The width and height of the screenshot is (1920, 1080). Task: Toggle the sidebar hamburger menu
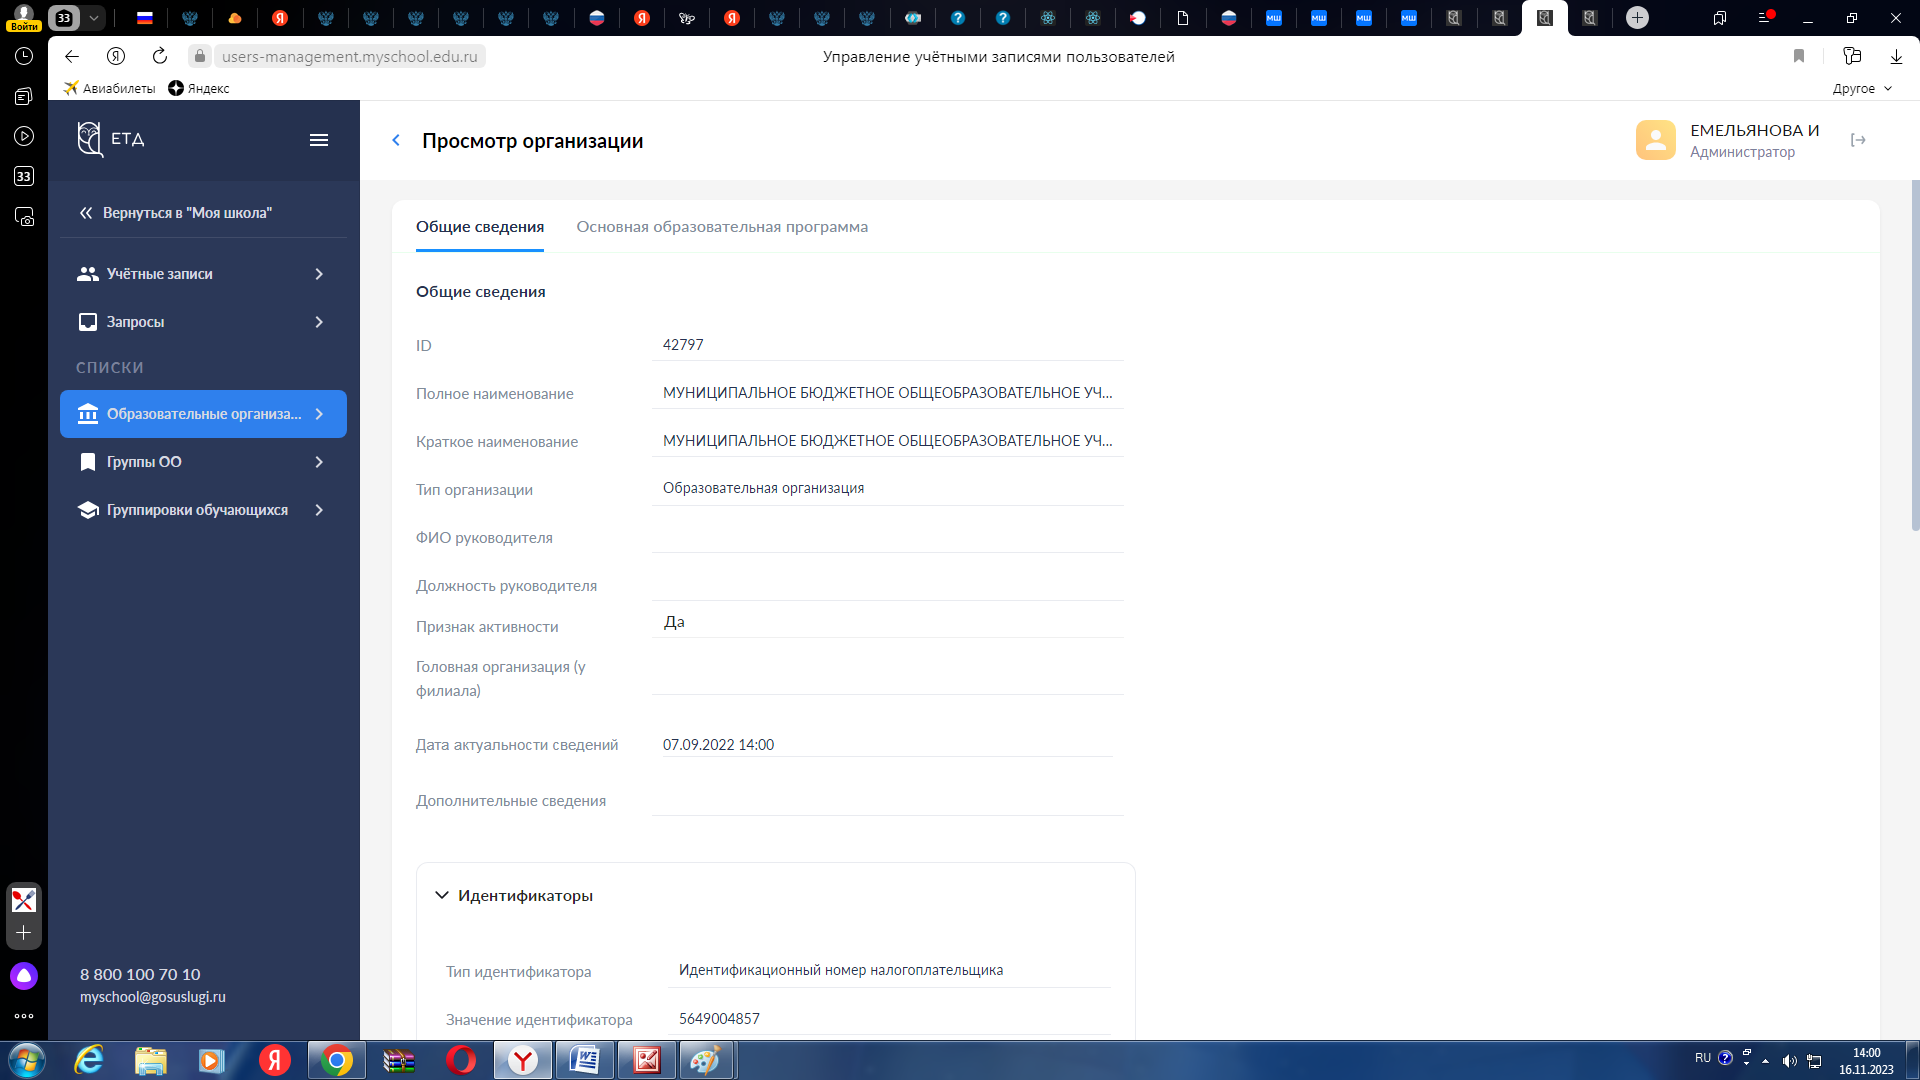(x=319, y=140)
